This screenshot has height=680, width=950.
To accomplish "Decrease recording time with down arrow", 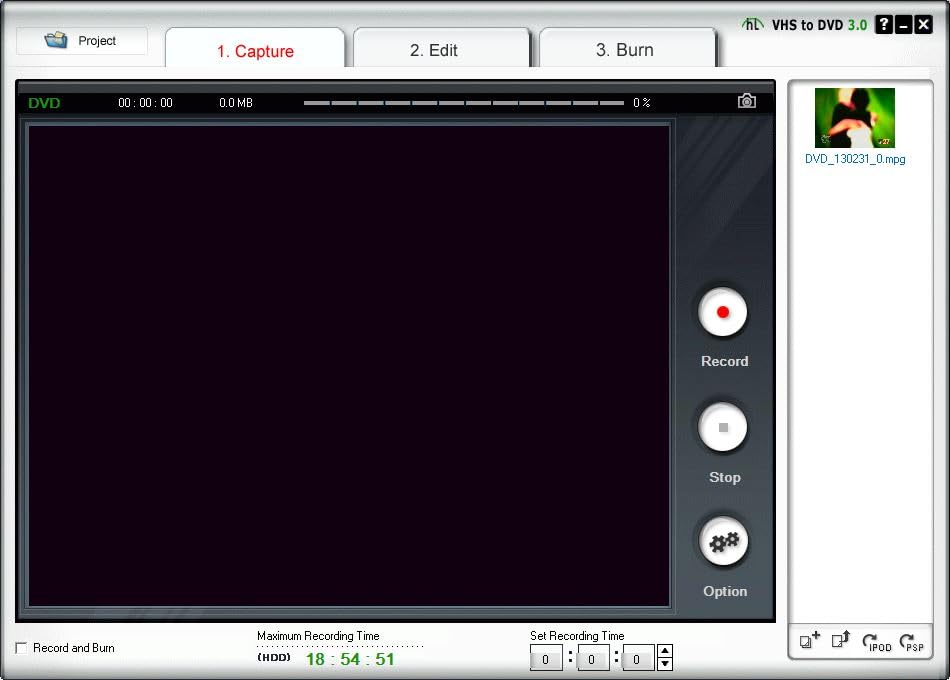I will pyautogui.click(x=665, y=664).
